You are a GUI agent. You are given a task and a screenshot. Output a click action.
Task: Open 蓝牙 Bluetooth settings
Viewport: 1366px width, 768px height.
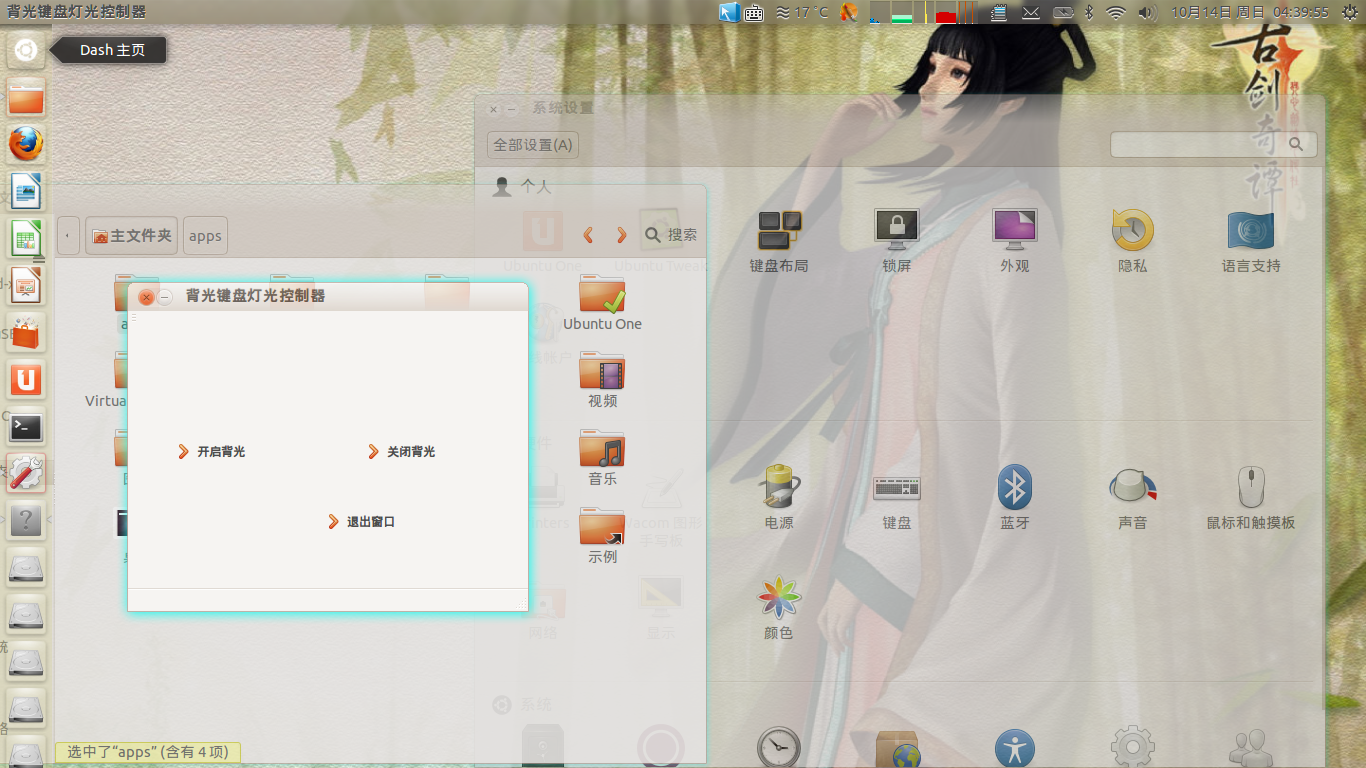point(1015,498)
